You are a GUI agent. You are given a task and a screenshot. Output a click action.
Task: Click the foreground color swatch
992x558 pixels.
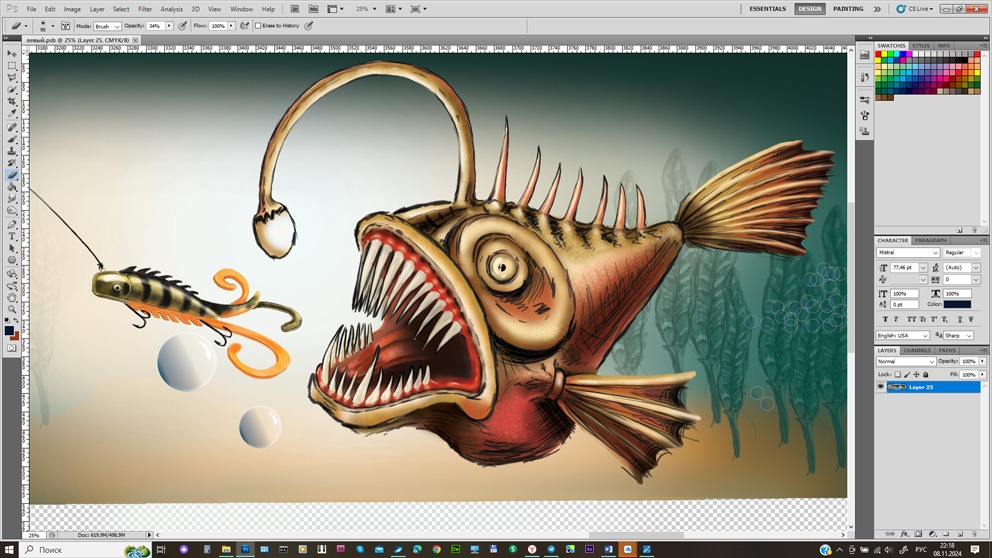(9, 330)
